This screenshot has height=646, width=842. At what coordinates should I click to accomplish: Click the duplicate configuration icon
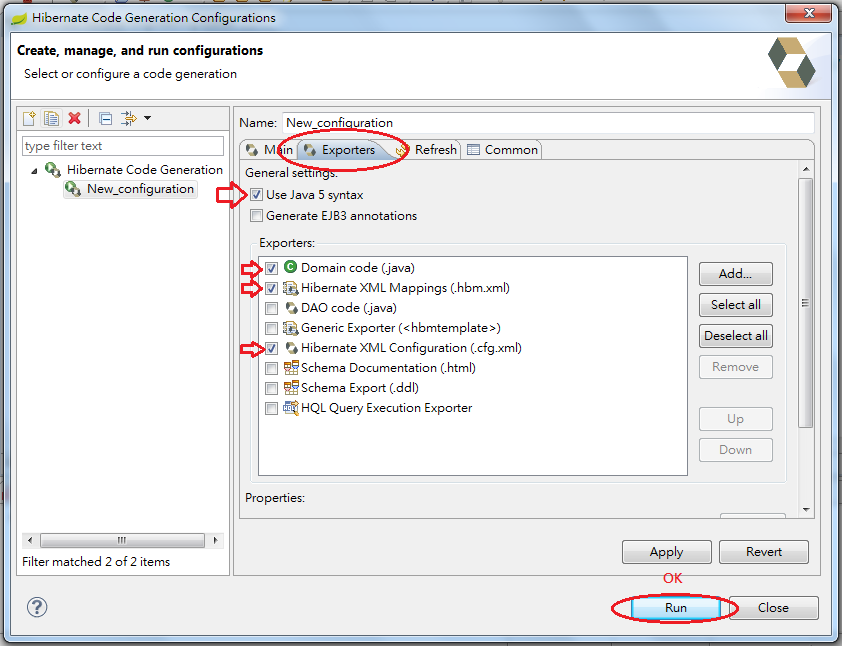coord(52,118)
